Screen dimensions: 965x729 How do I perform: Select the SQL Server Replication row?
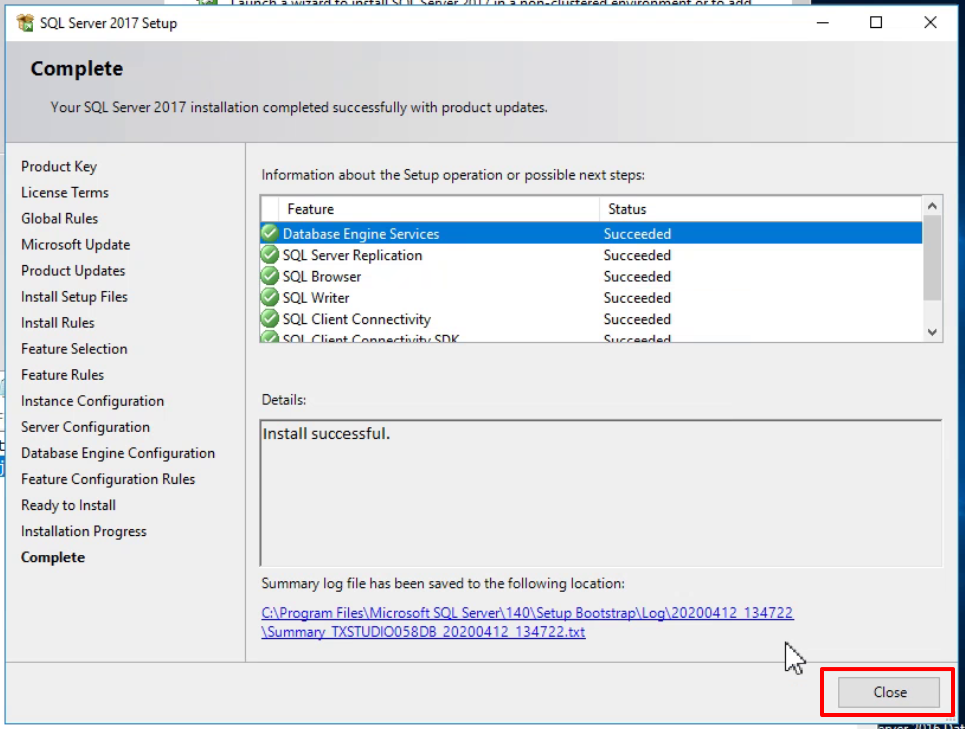click(591, 255)
